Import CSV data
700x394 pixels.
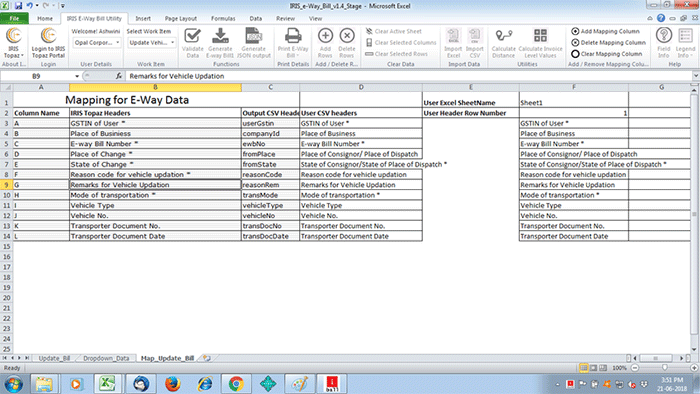(x=475, y=43)
